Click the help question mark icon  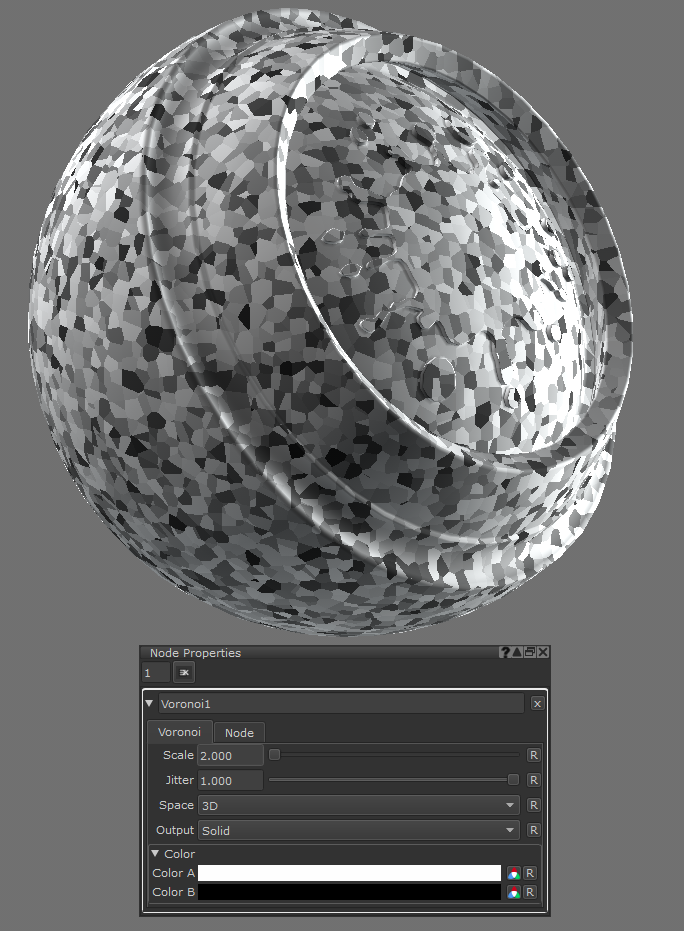click(x=506, y=652)
